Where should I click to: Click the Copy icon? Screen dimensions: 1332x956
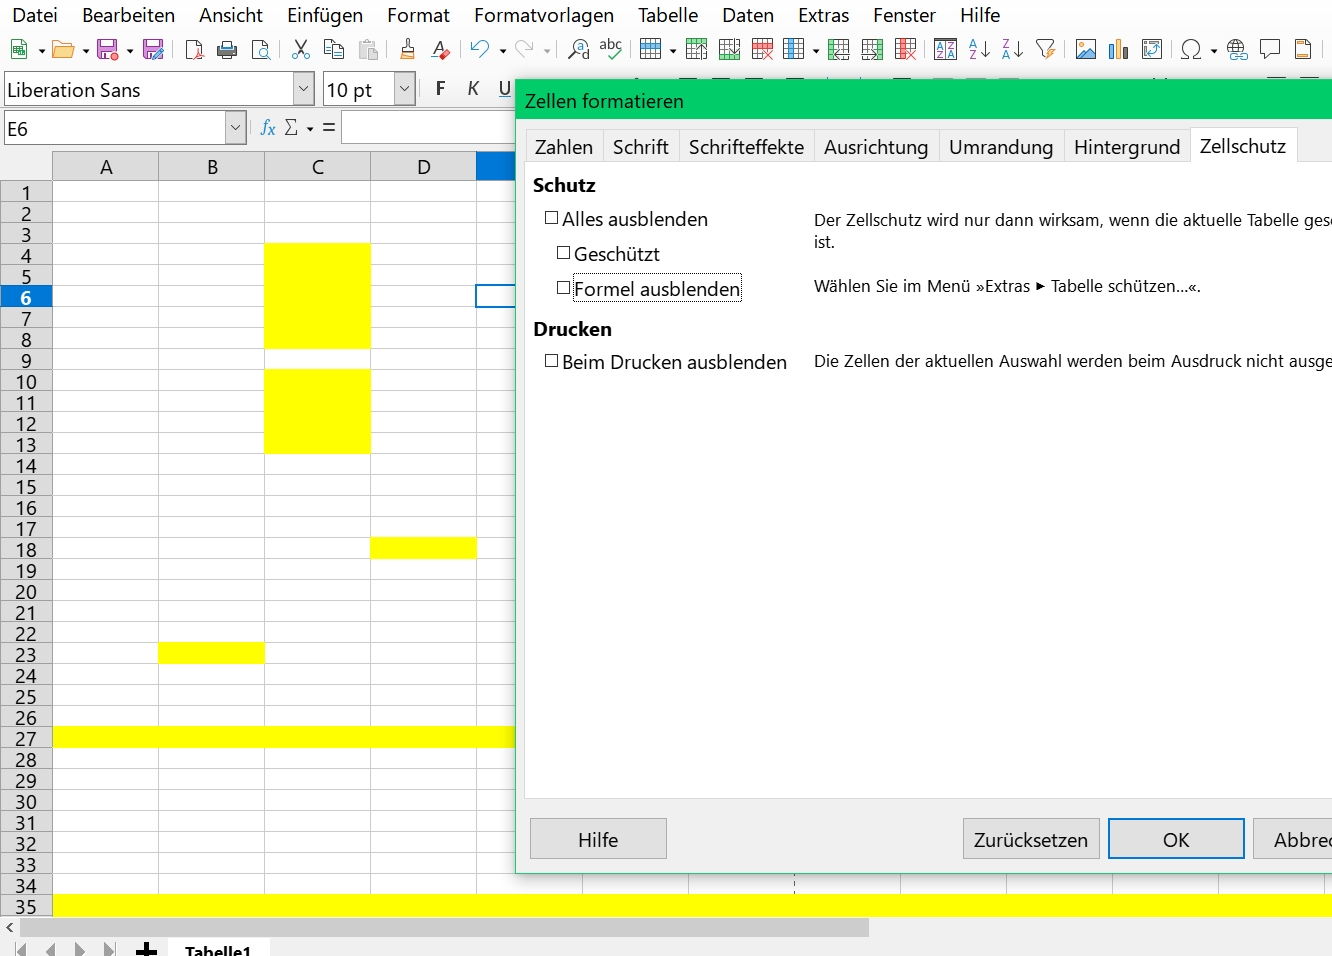(334, 49)
